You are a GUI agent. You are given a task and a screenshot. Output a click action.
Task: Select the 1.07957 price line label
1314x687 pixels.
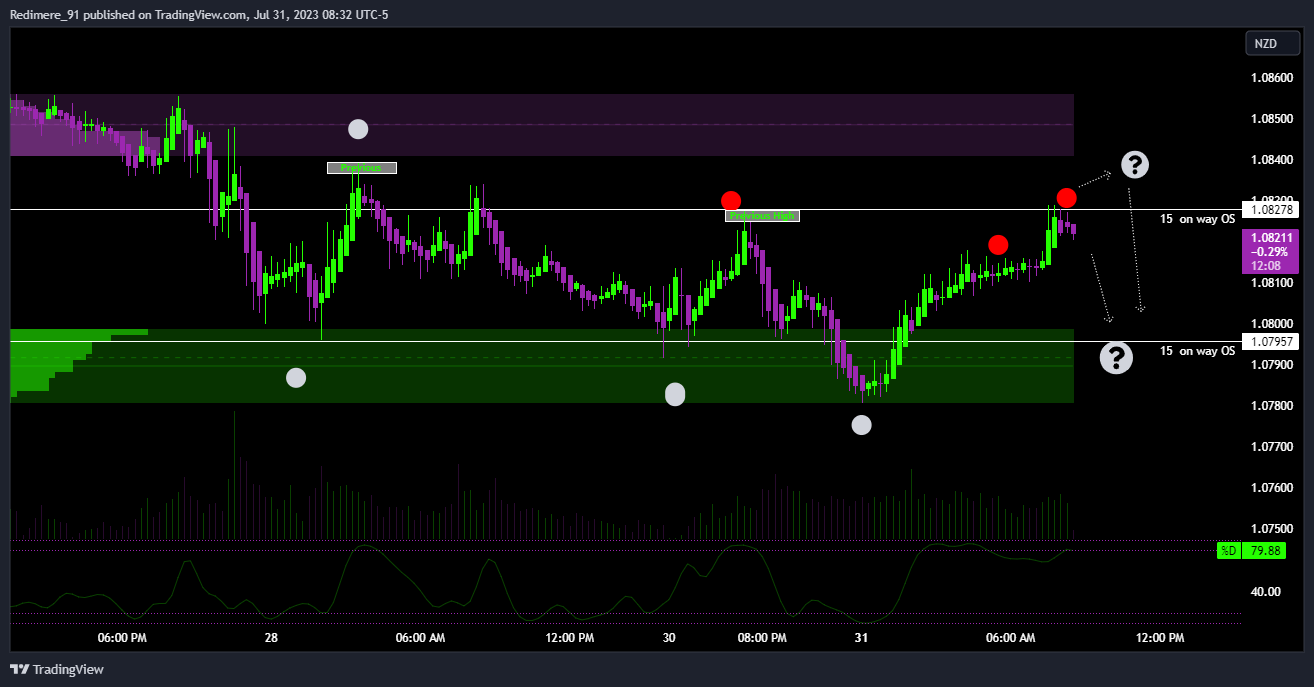click(x=1270, y=342)
